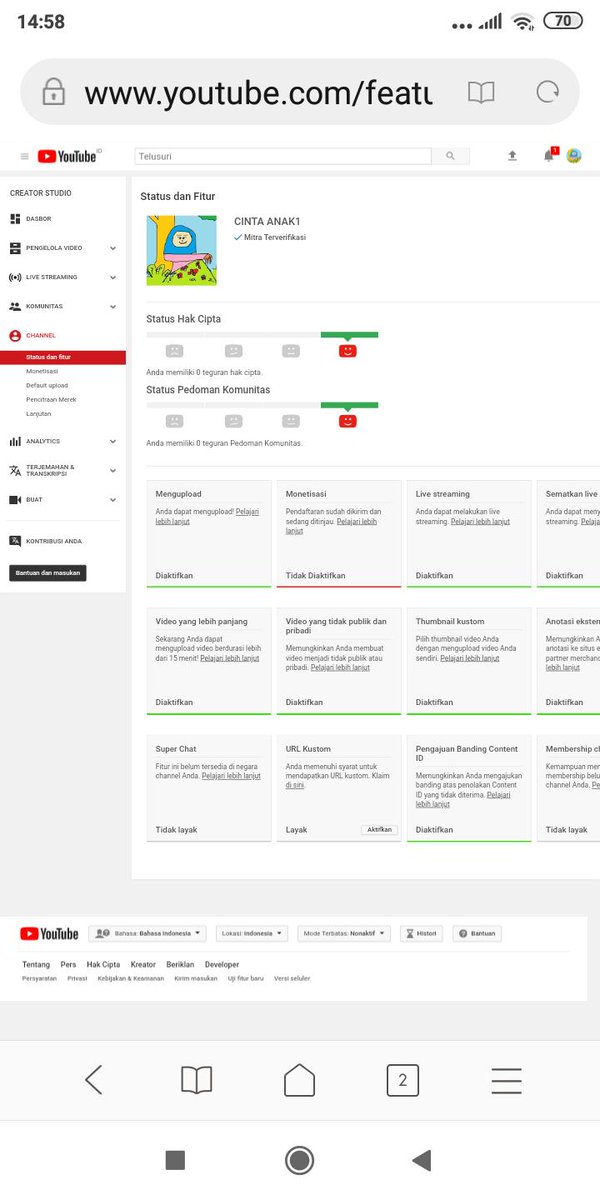Open the Bahasa Indonesia language dropdown

click(x=147, y=933)
